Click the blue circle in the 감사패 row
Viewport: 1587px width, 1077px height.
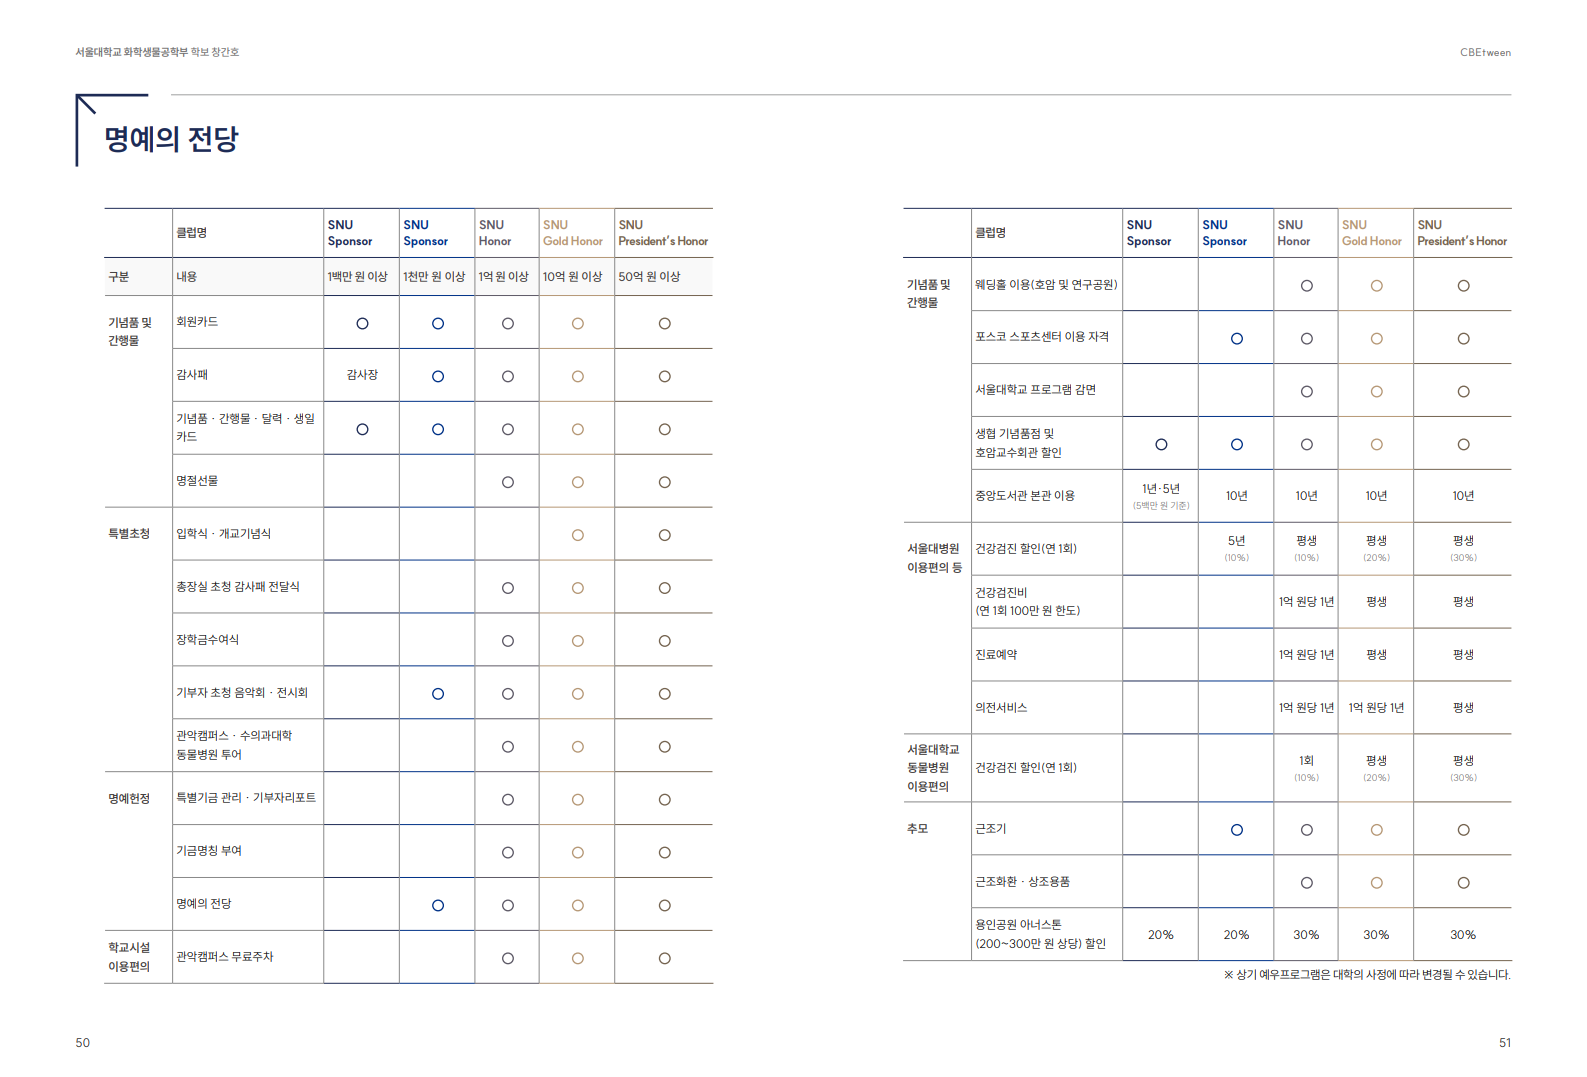437,377
